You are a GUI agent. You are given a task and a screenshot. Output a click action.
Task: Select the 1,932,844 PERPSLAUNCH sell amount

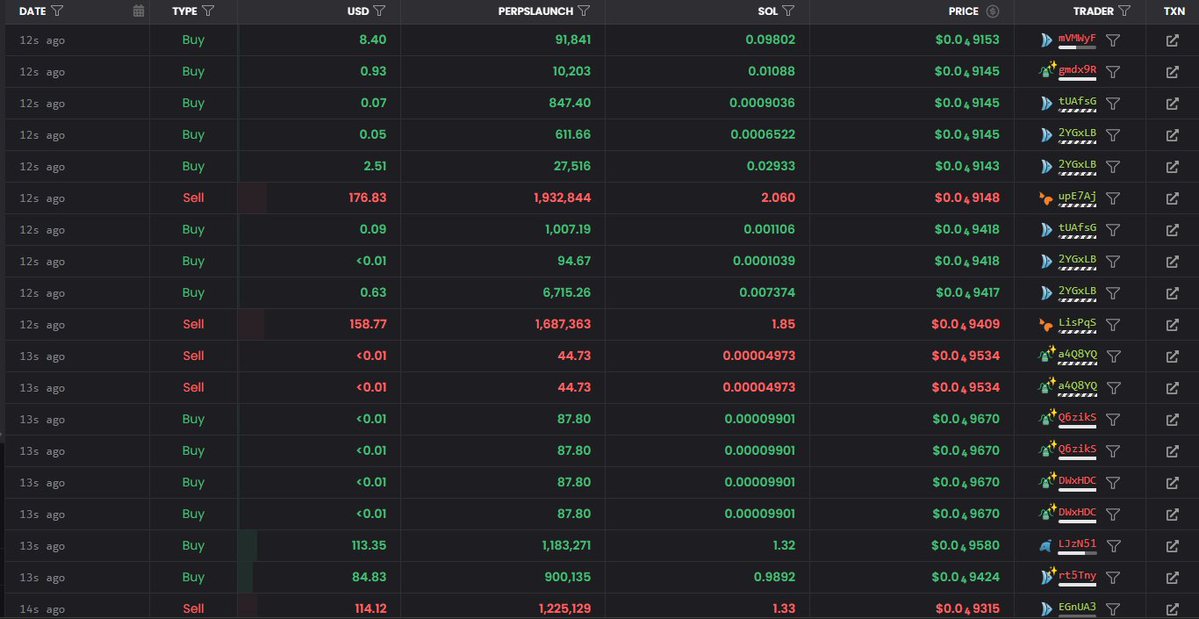pyautogui.click(x=562, y=198)
